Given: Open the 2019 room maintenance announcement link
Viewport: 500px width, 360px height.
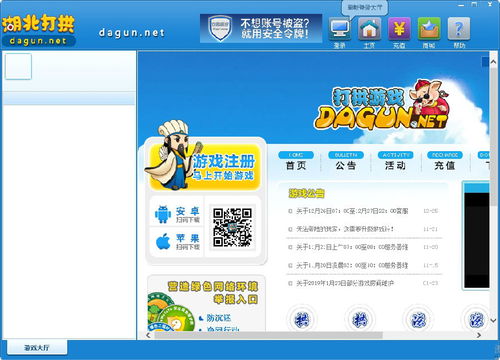Looking at the screenshot, I should pos(345,283).
